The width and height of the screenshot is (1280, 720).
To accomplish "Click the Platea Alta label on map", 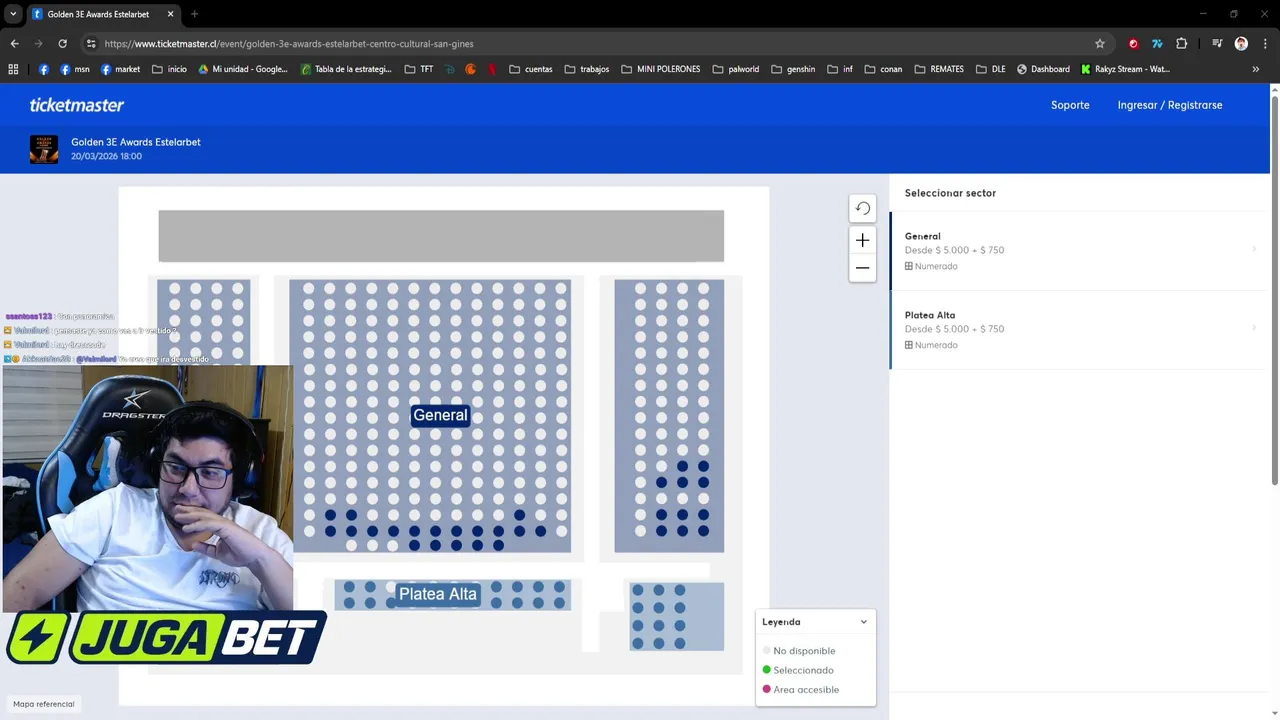I will [x=438, y=594].
